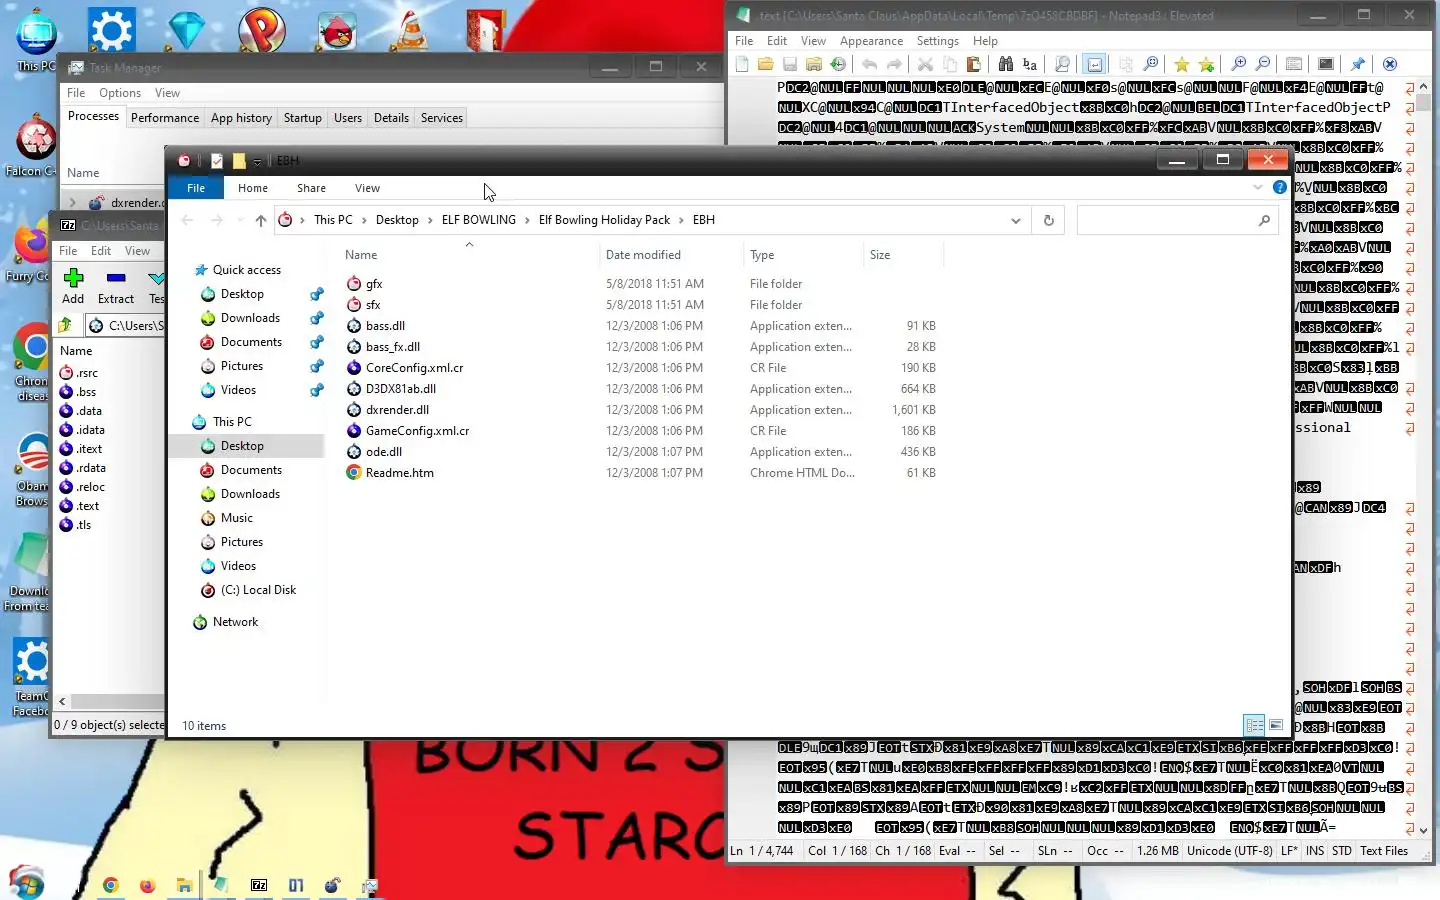
Task: Open the Share tab in Explorer ribbon
Action: coord(311,188)
